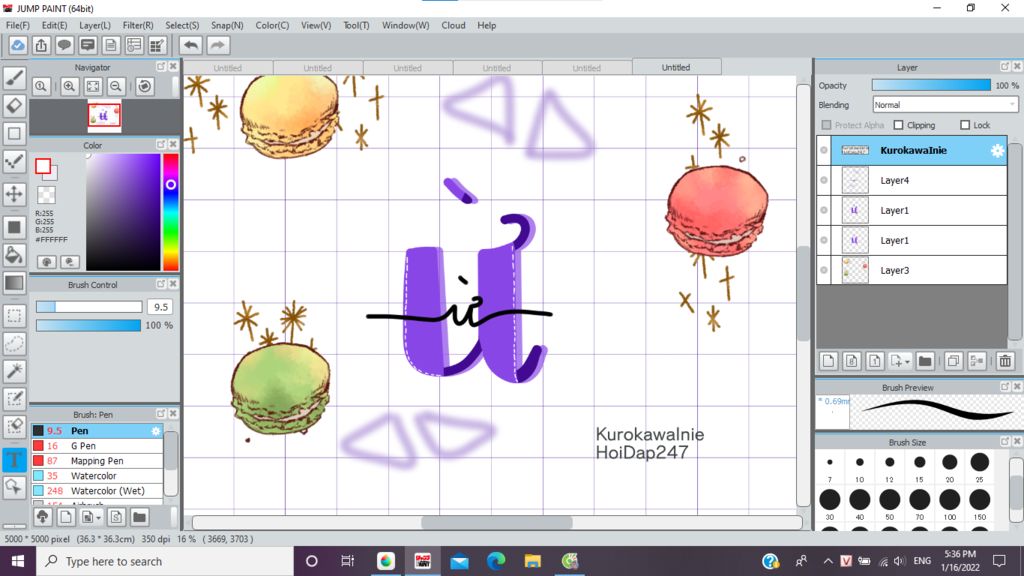Click the Redo arrow
The image size is (1024, 576).
(217, 45)
